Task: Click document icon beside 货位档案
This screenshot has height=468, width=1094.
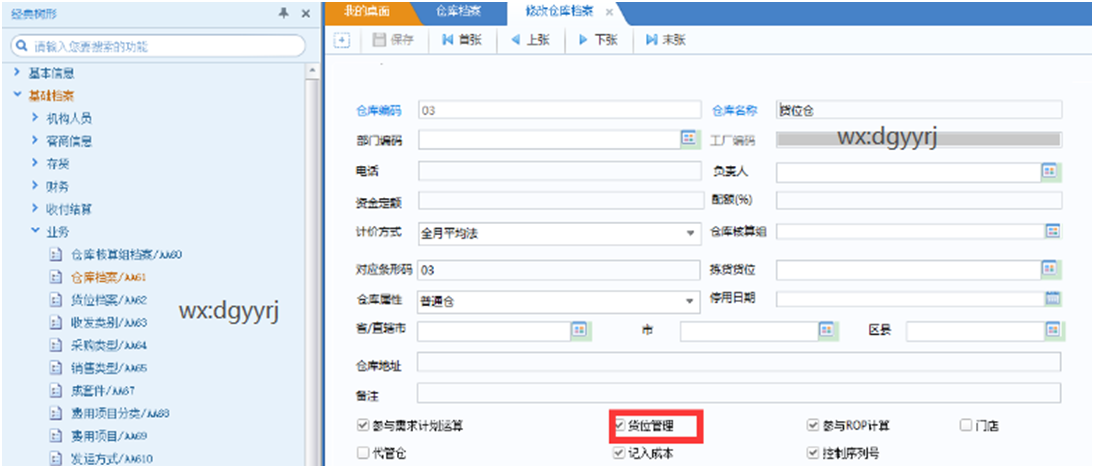Action: tap(56, 300)
